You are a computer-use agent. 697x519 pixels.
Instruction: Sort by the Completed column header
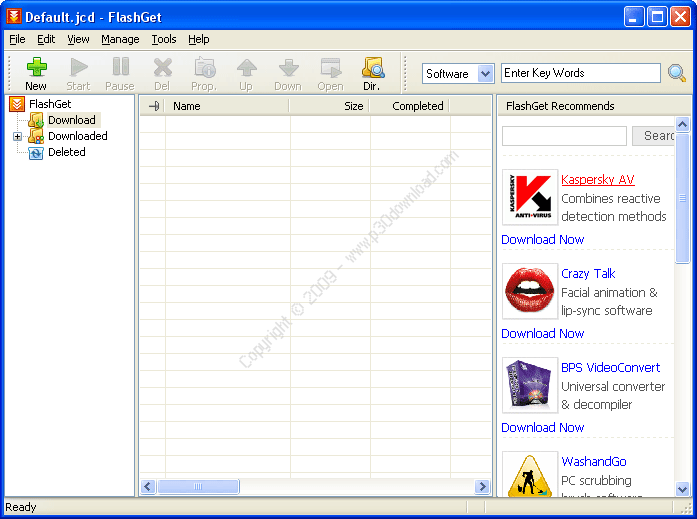click(x=409, y=106)
